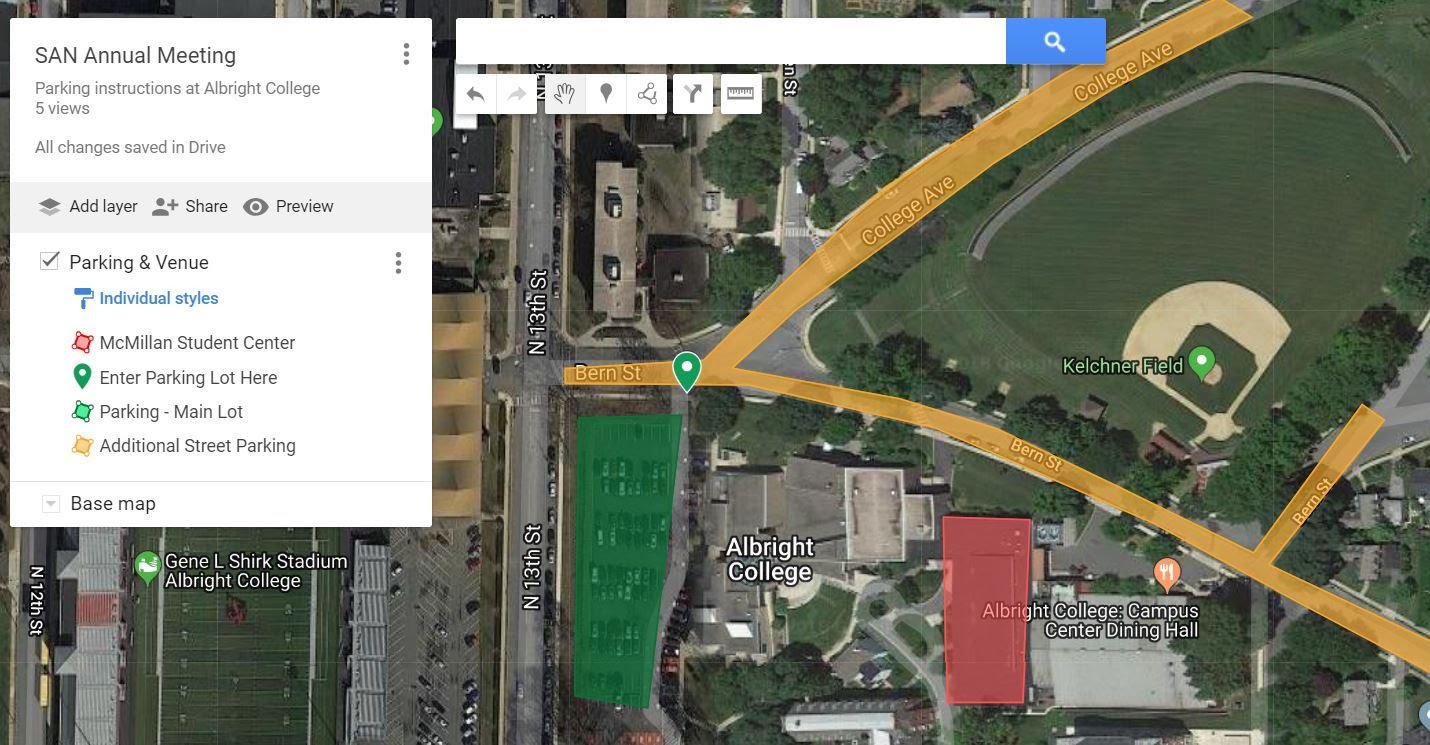The width and height of the screenshot is (1430, 745).
Task: Click the red polygon icon beside McMillan Student Center
Action: [x=83, y=343]
